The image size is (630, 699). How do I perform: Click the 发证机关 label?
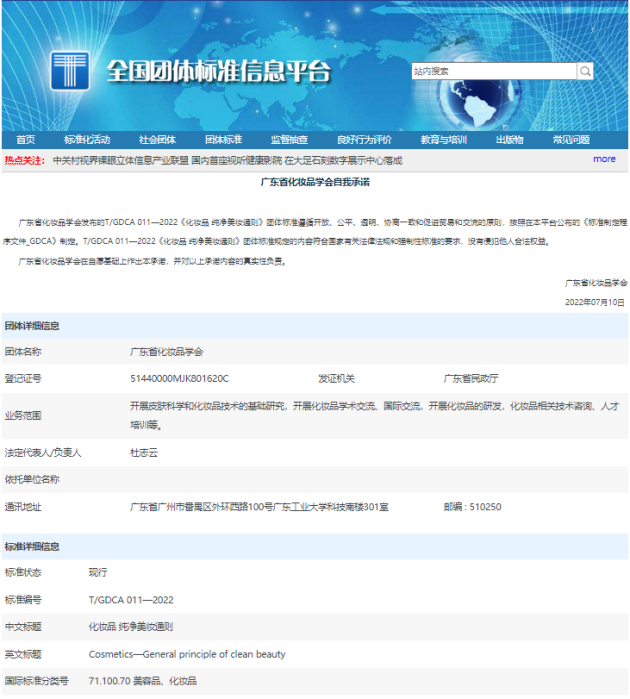pyautogui.click(x=337, y=379)
